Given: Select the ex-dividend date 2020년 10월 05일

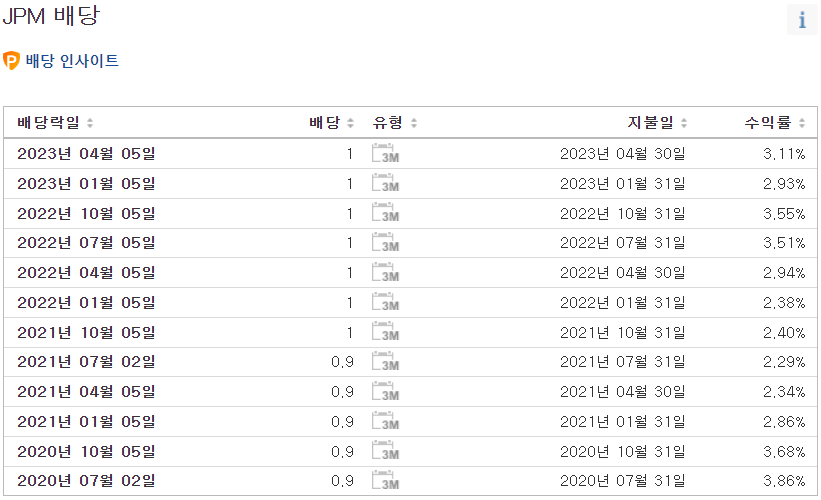Looking at the screenshot, I should coord(86,451).
